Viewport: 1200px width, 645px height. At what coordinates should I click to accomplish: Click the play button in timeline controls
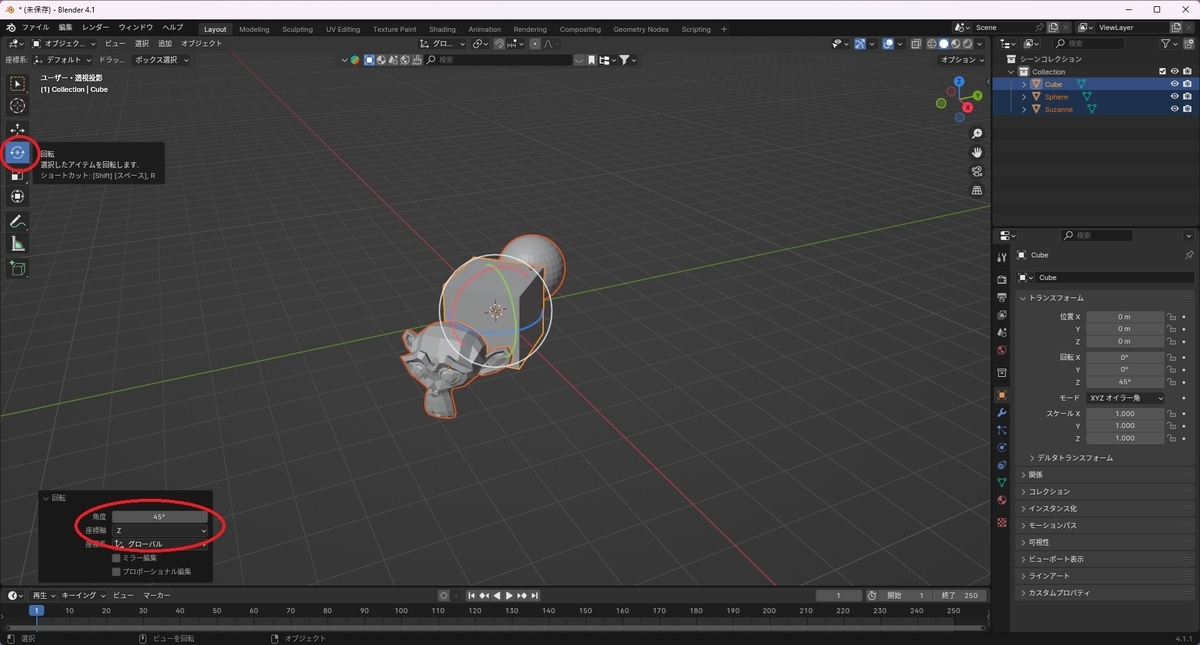509,595
